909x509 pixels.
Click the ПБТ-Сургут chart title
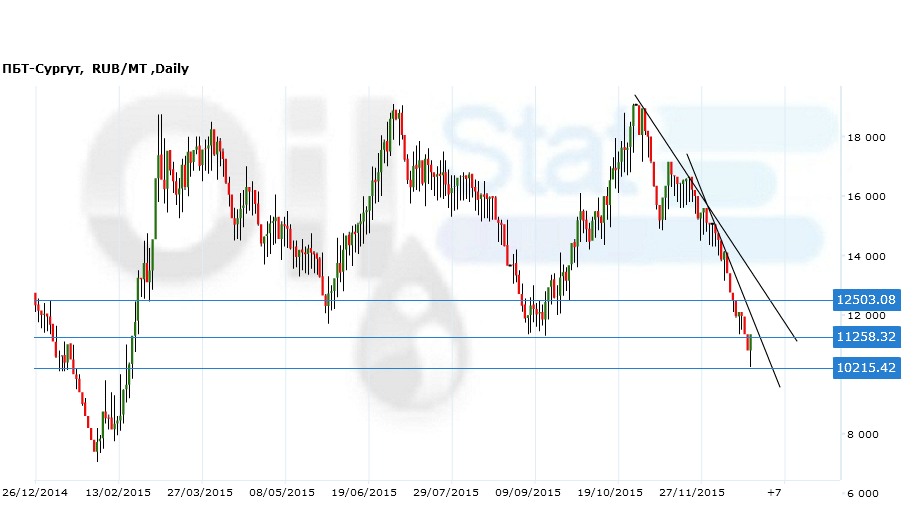(95, 69)
